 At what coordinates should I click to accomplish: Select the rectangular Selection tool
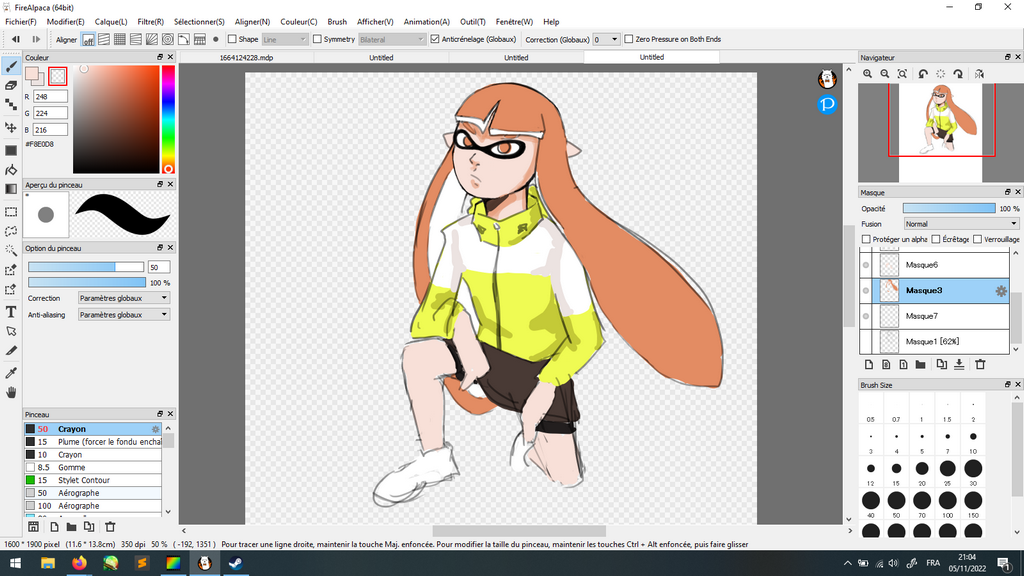11,212
